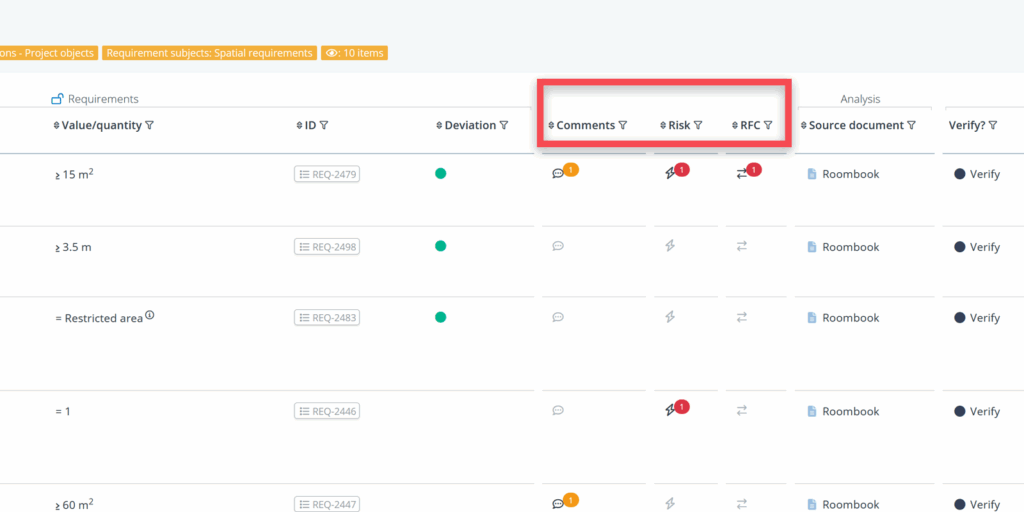1024x512 pixels.
Task: Toggle the Verify radio for REQ-2479
Action: [960, 174]
